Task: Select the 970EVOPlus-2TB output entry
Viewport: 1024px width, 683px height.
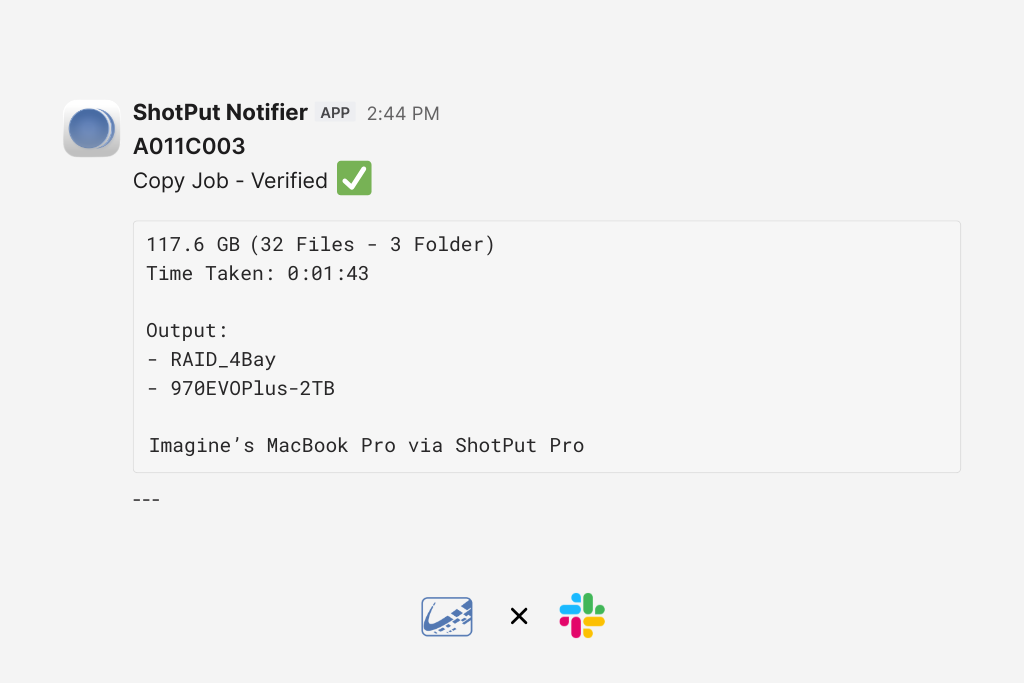Action: (252, 389)
